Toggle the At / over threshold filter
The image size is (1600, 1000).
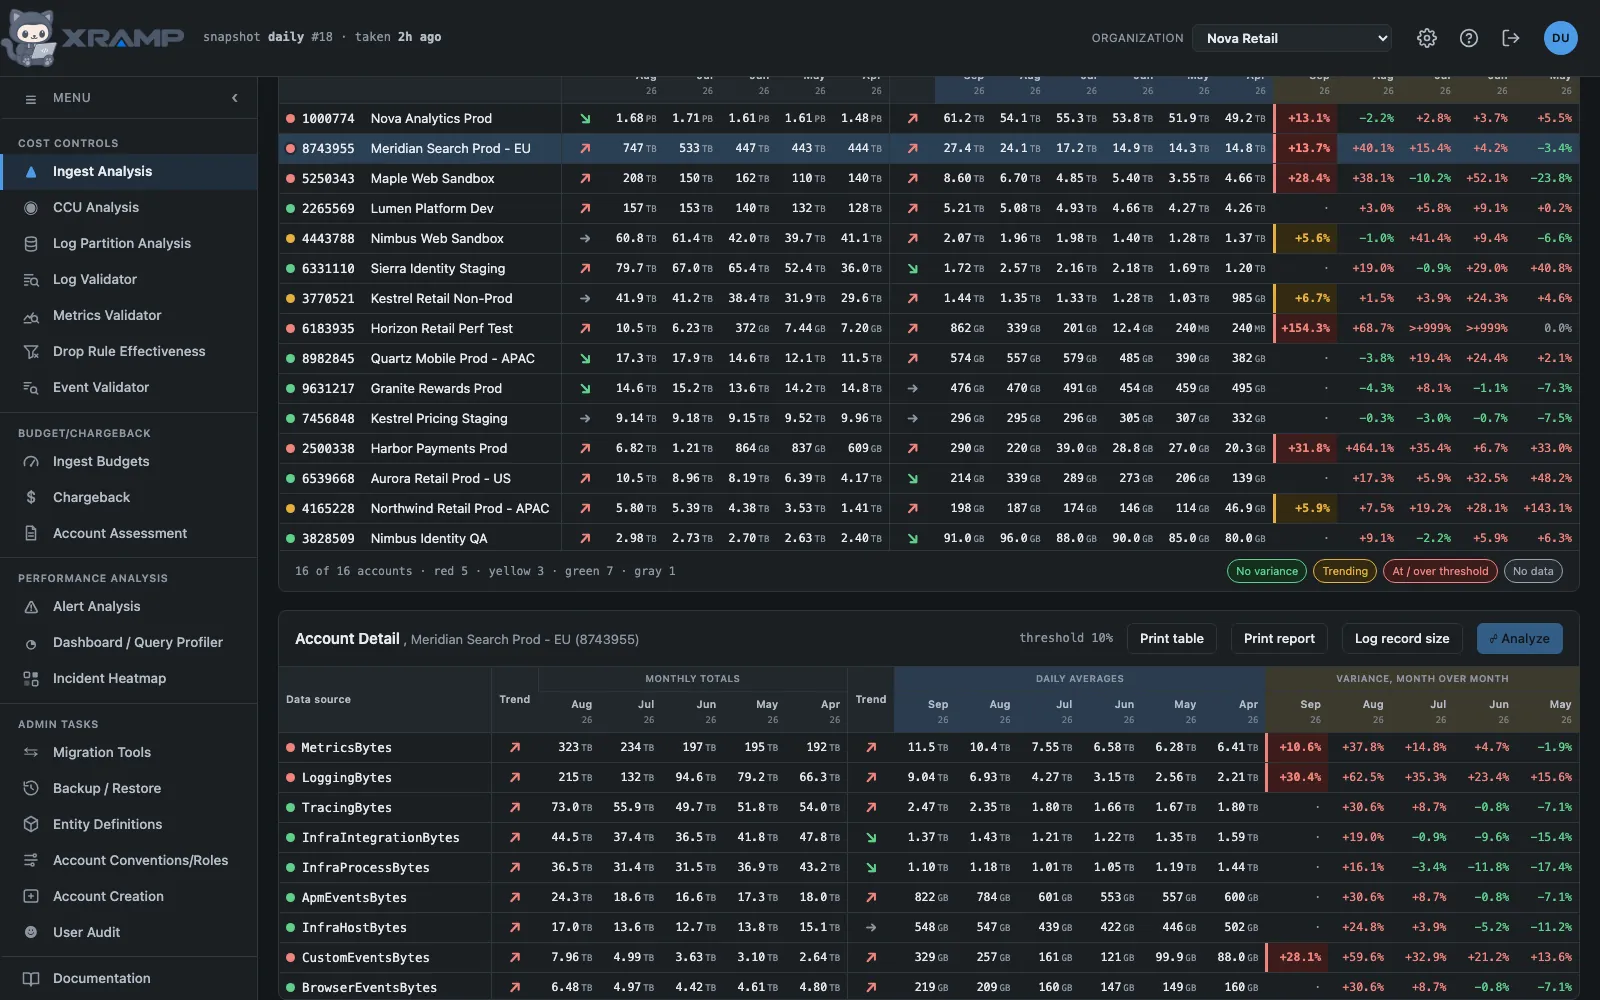coord(1440,571)
